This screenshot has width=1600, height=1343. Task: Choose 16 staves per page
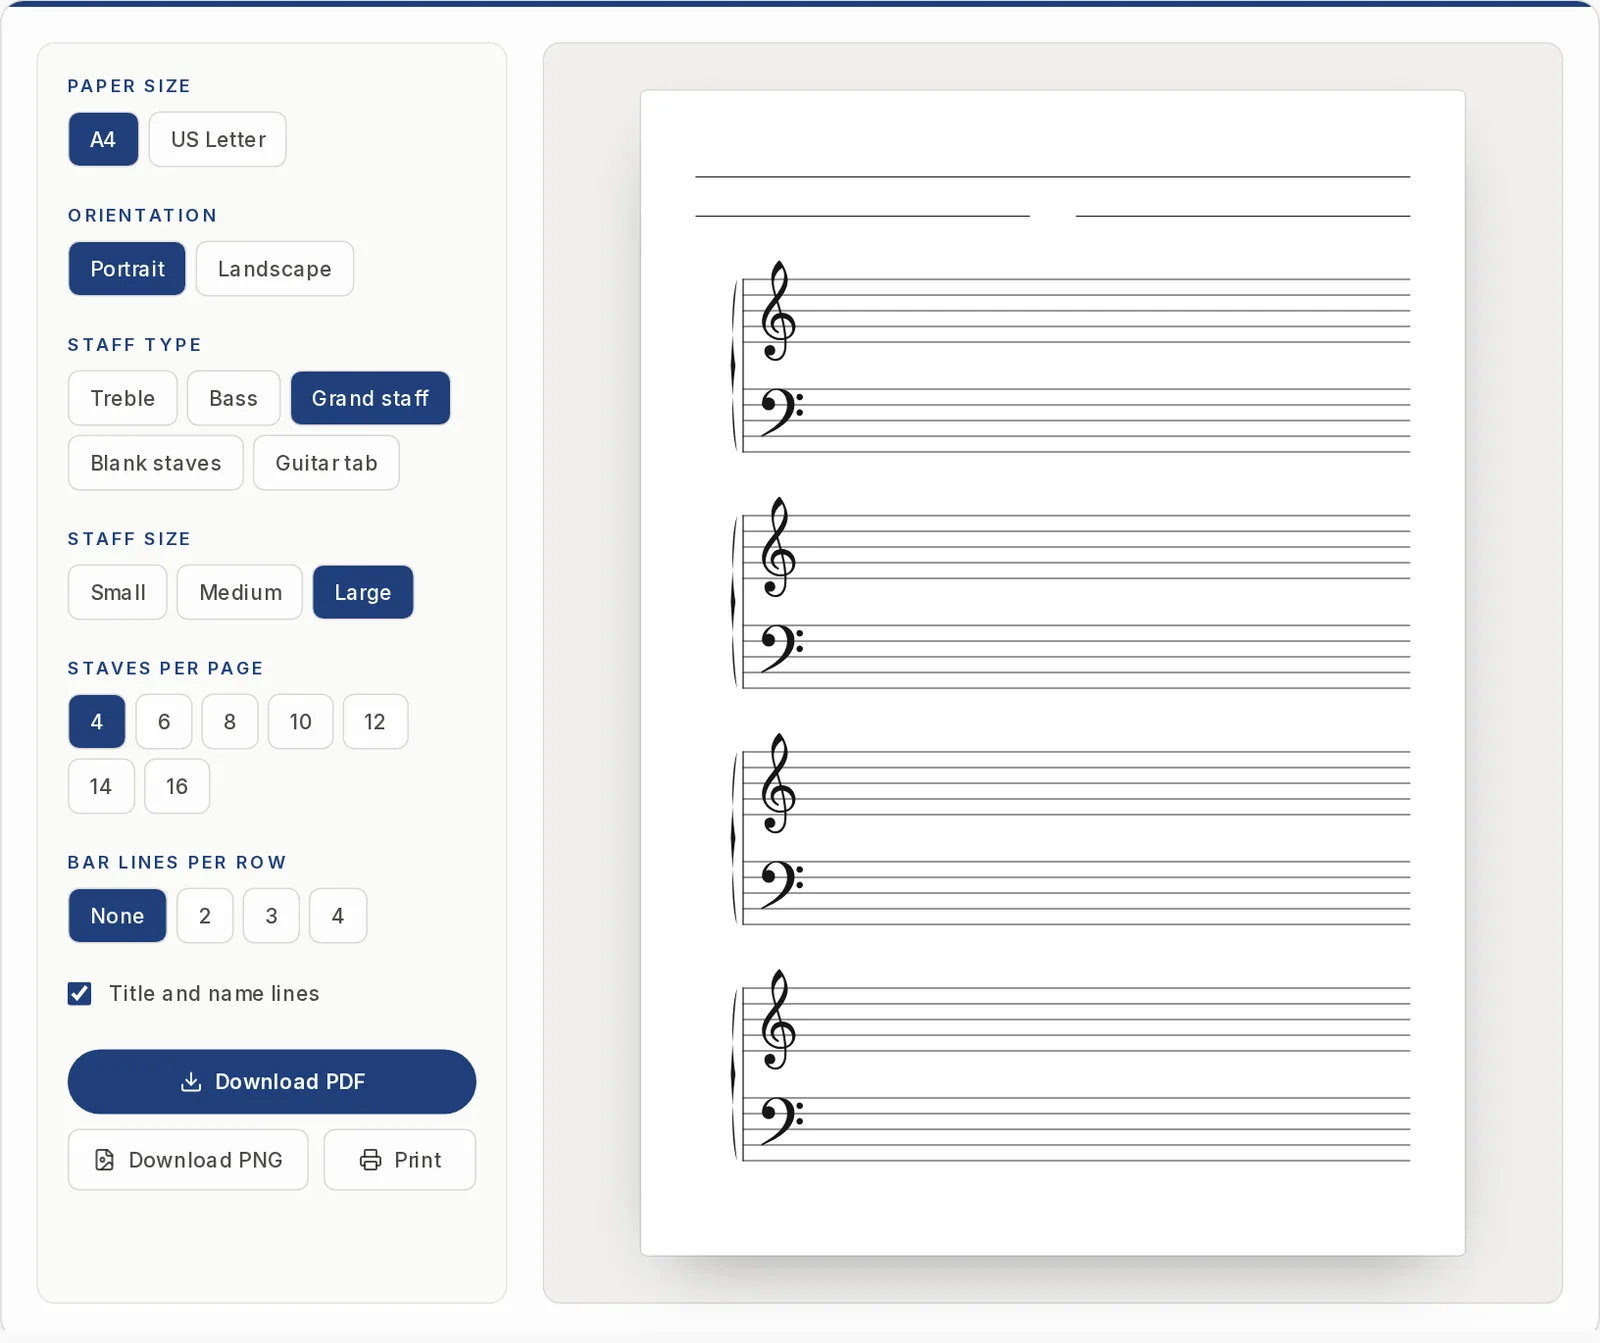[x=177, y=786]
